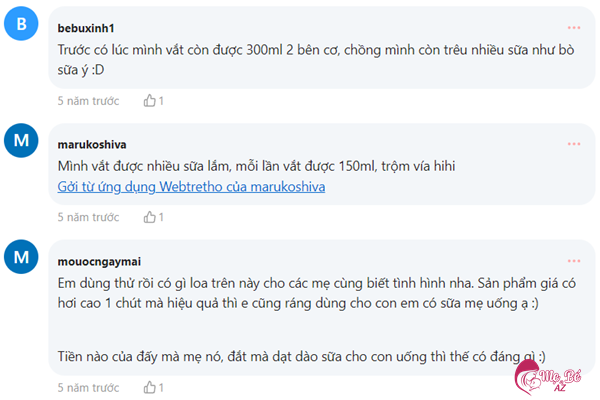Like marukoshiva's comment with thumbs-up
600x400 pixels.
151,216
